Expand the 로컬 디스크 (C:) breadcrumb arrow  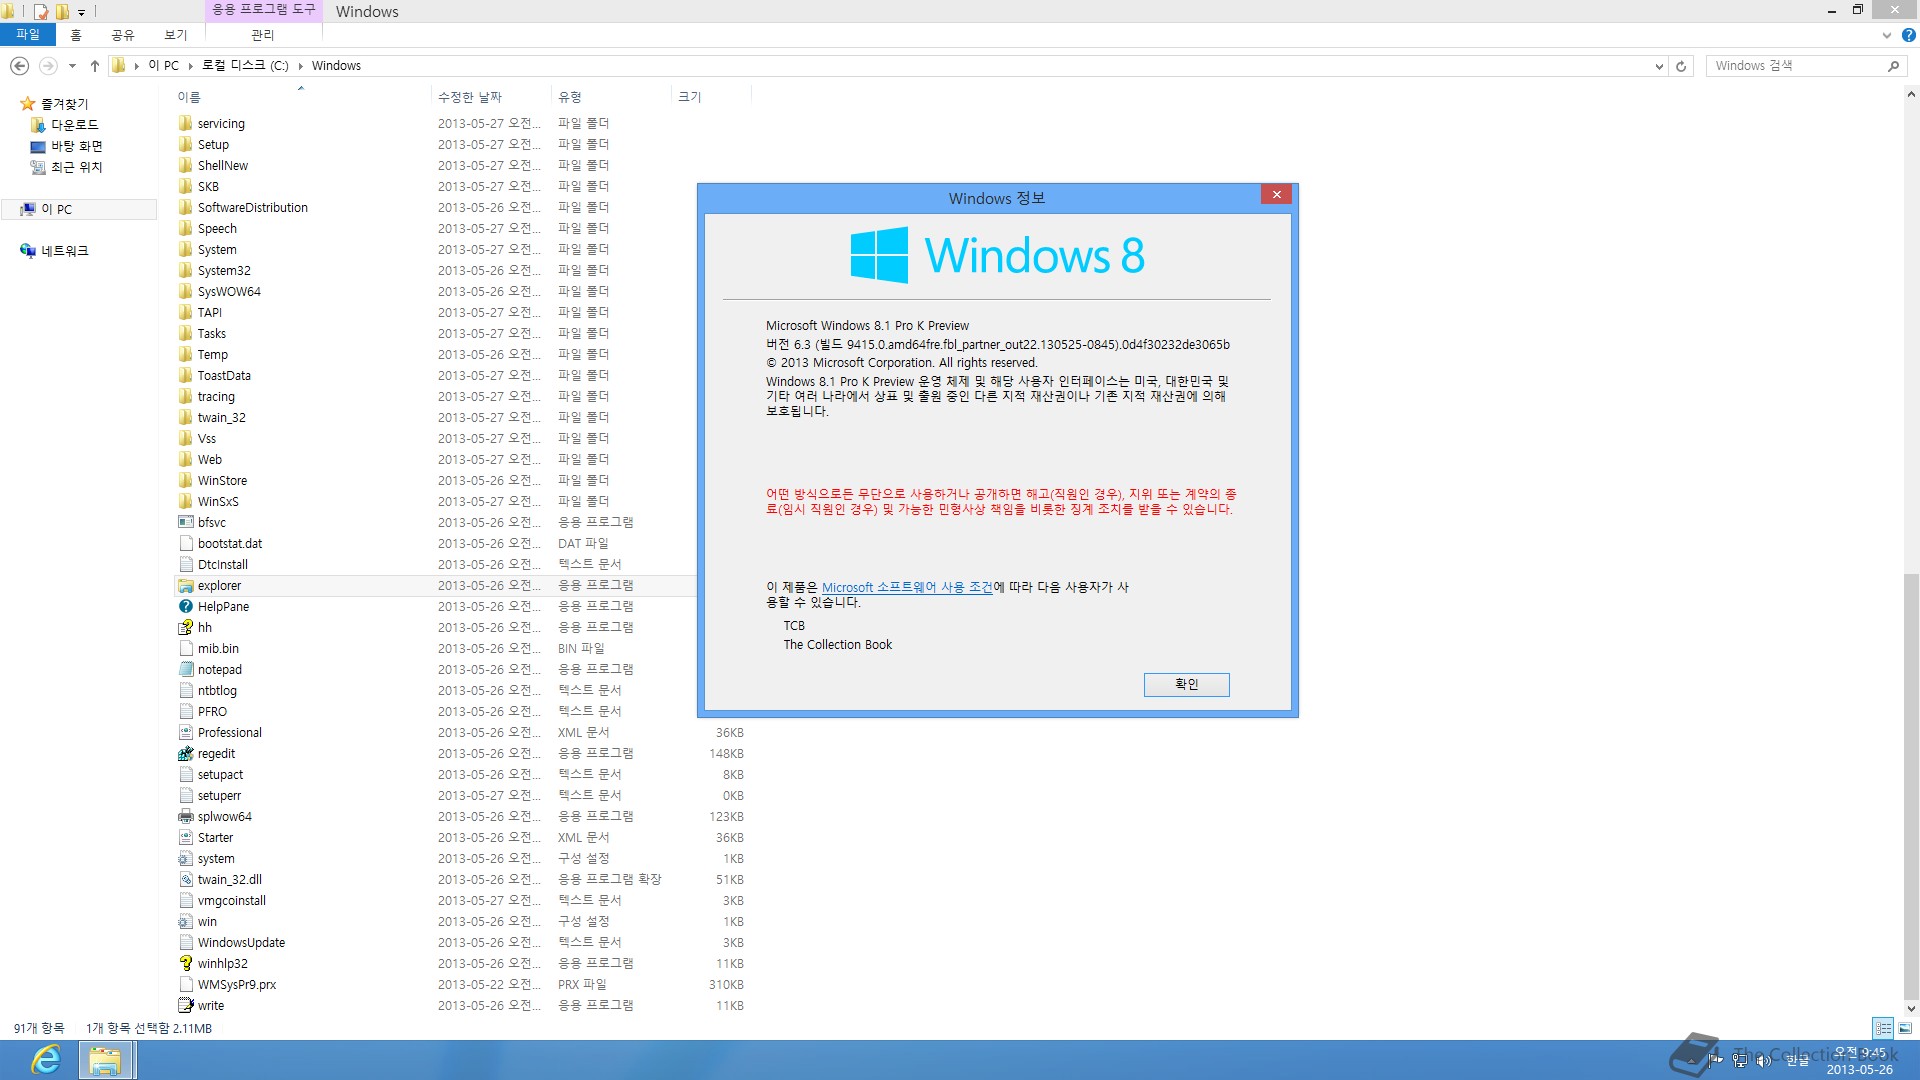pyautogui.click(x=300, y=66)
